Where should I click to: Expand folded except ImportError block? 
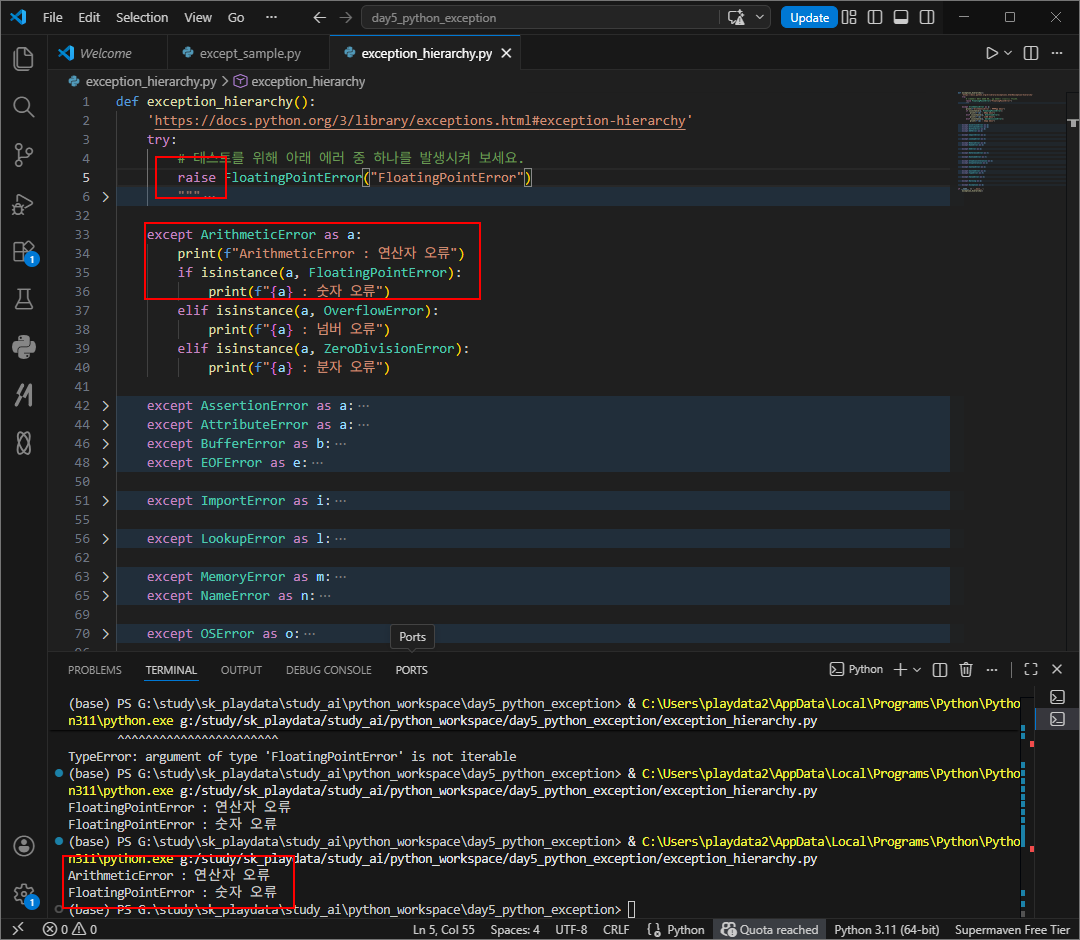pyautogui.click(x=105, y=501)
